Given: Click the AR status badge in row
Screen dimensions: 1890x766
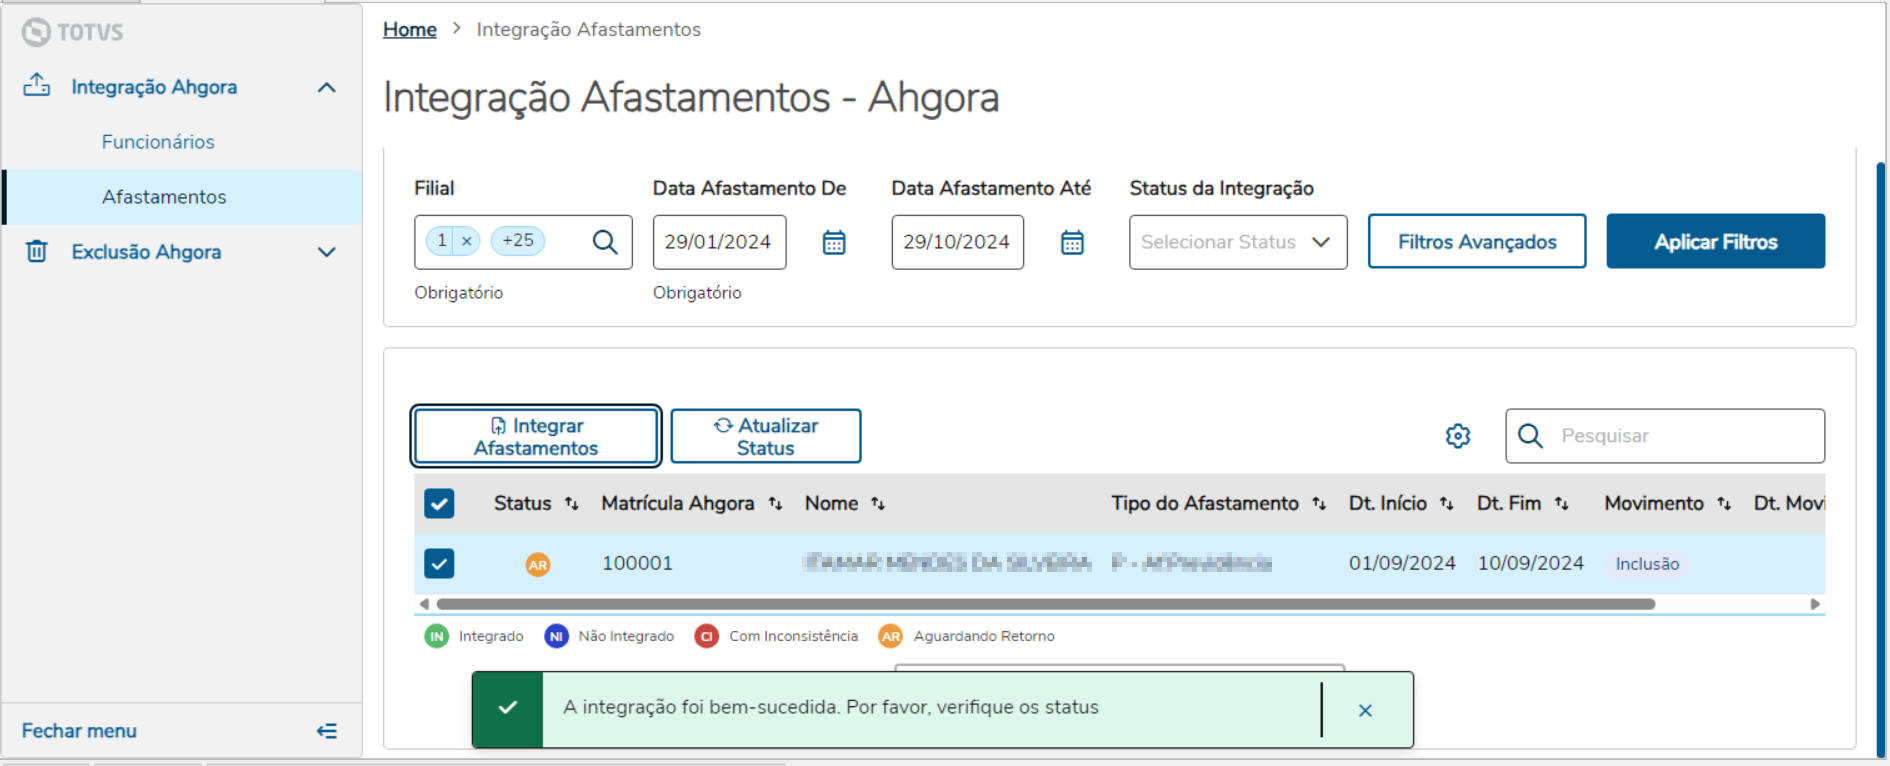Looking at the screenshot, I should click(538, 564).
